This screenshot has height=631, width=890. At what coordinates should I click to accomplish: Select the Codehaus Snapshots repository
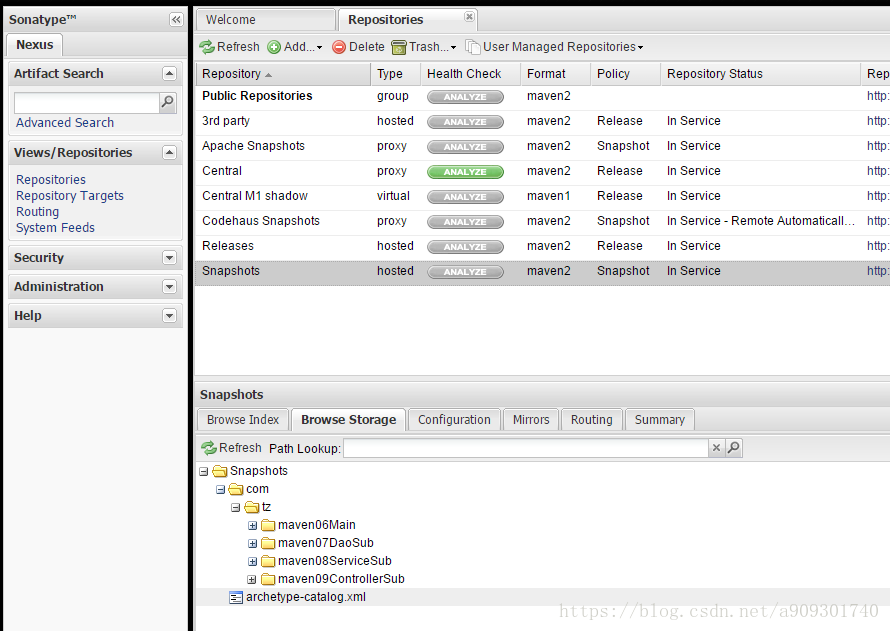(542, 222)
